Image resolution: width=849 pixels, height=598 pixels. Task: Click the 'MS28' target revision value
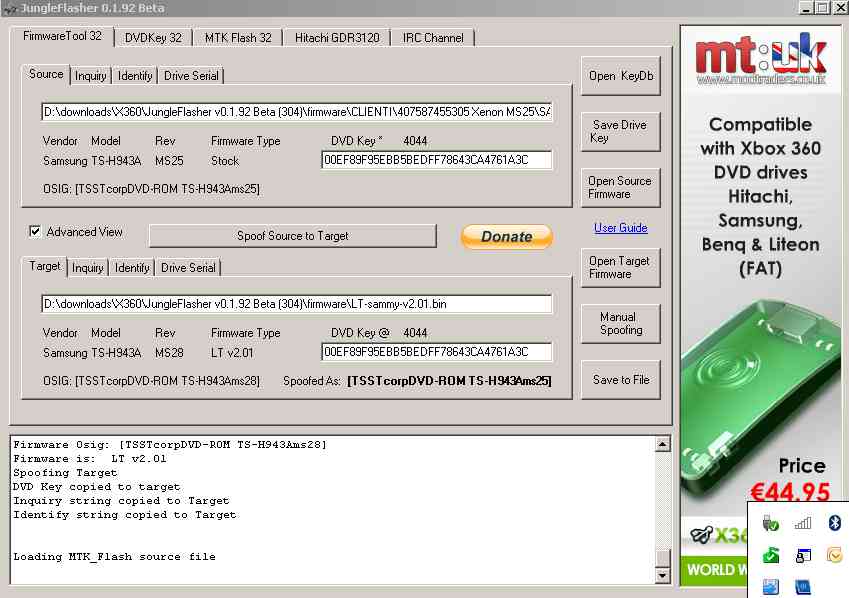[x=169, y=353]
